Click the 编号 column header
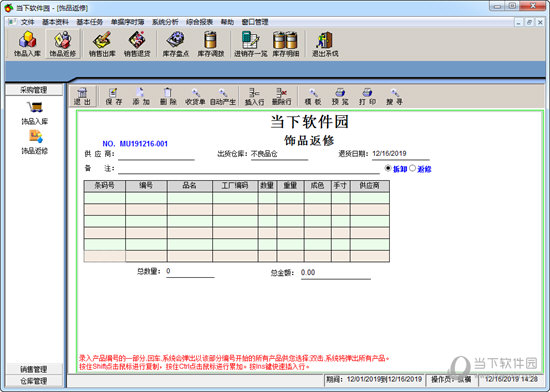Image resolution: width=550 pixels, height=392 pixels. (x=146, y=186)
